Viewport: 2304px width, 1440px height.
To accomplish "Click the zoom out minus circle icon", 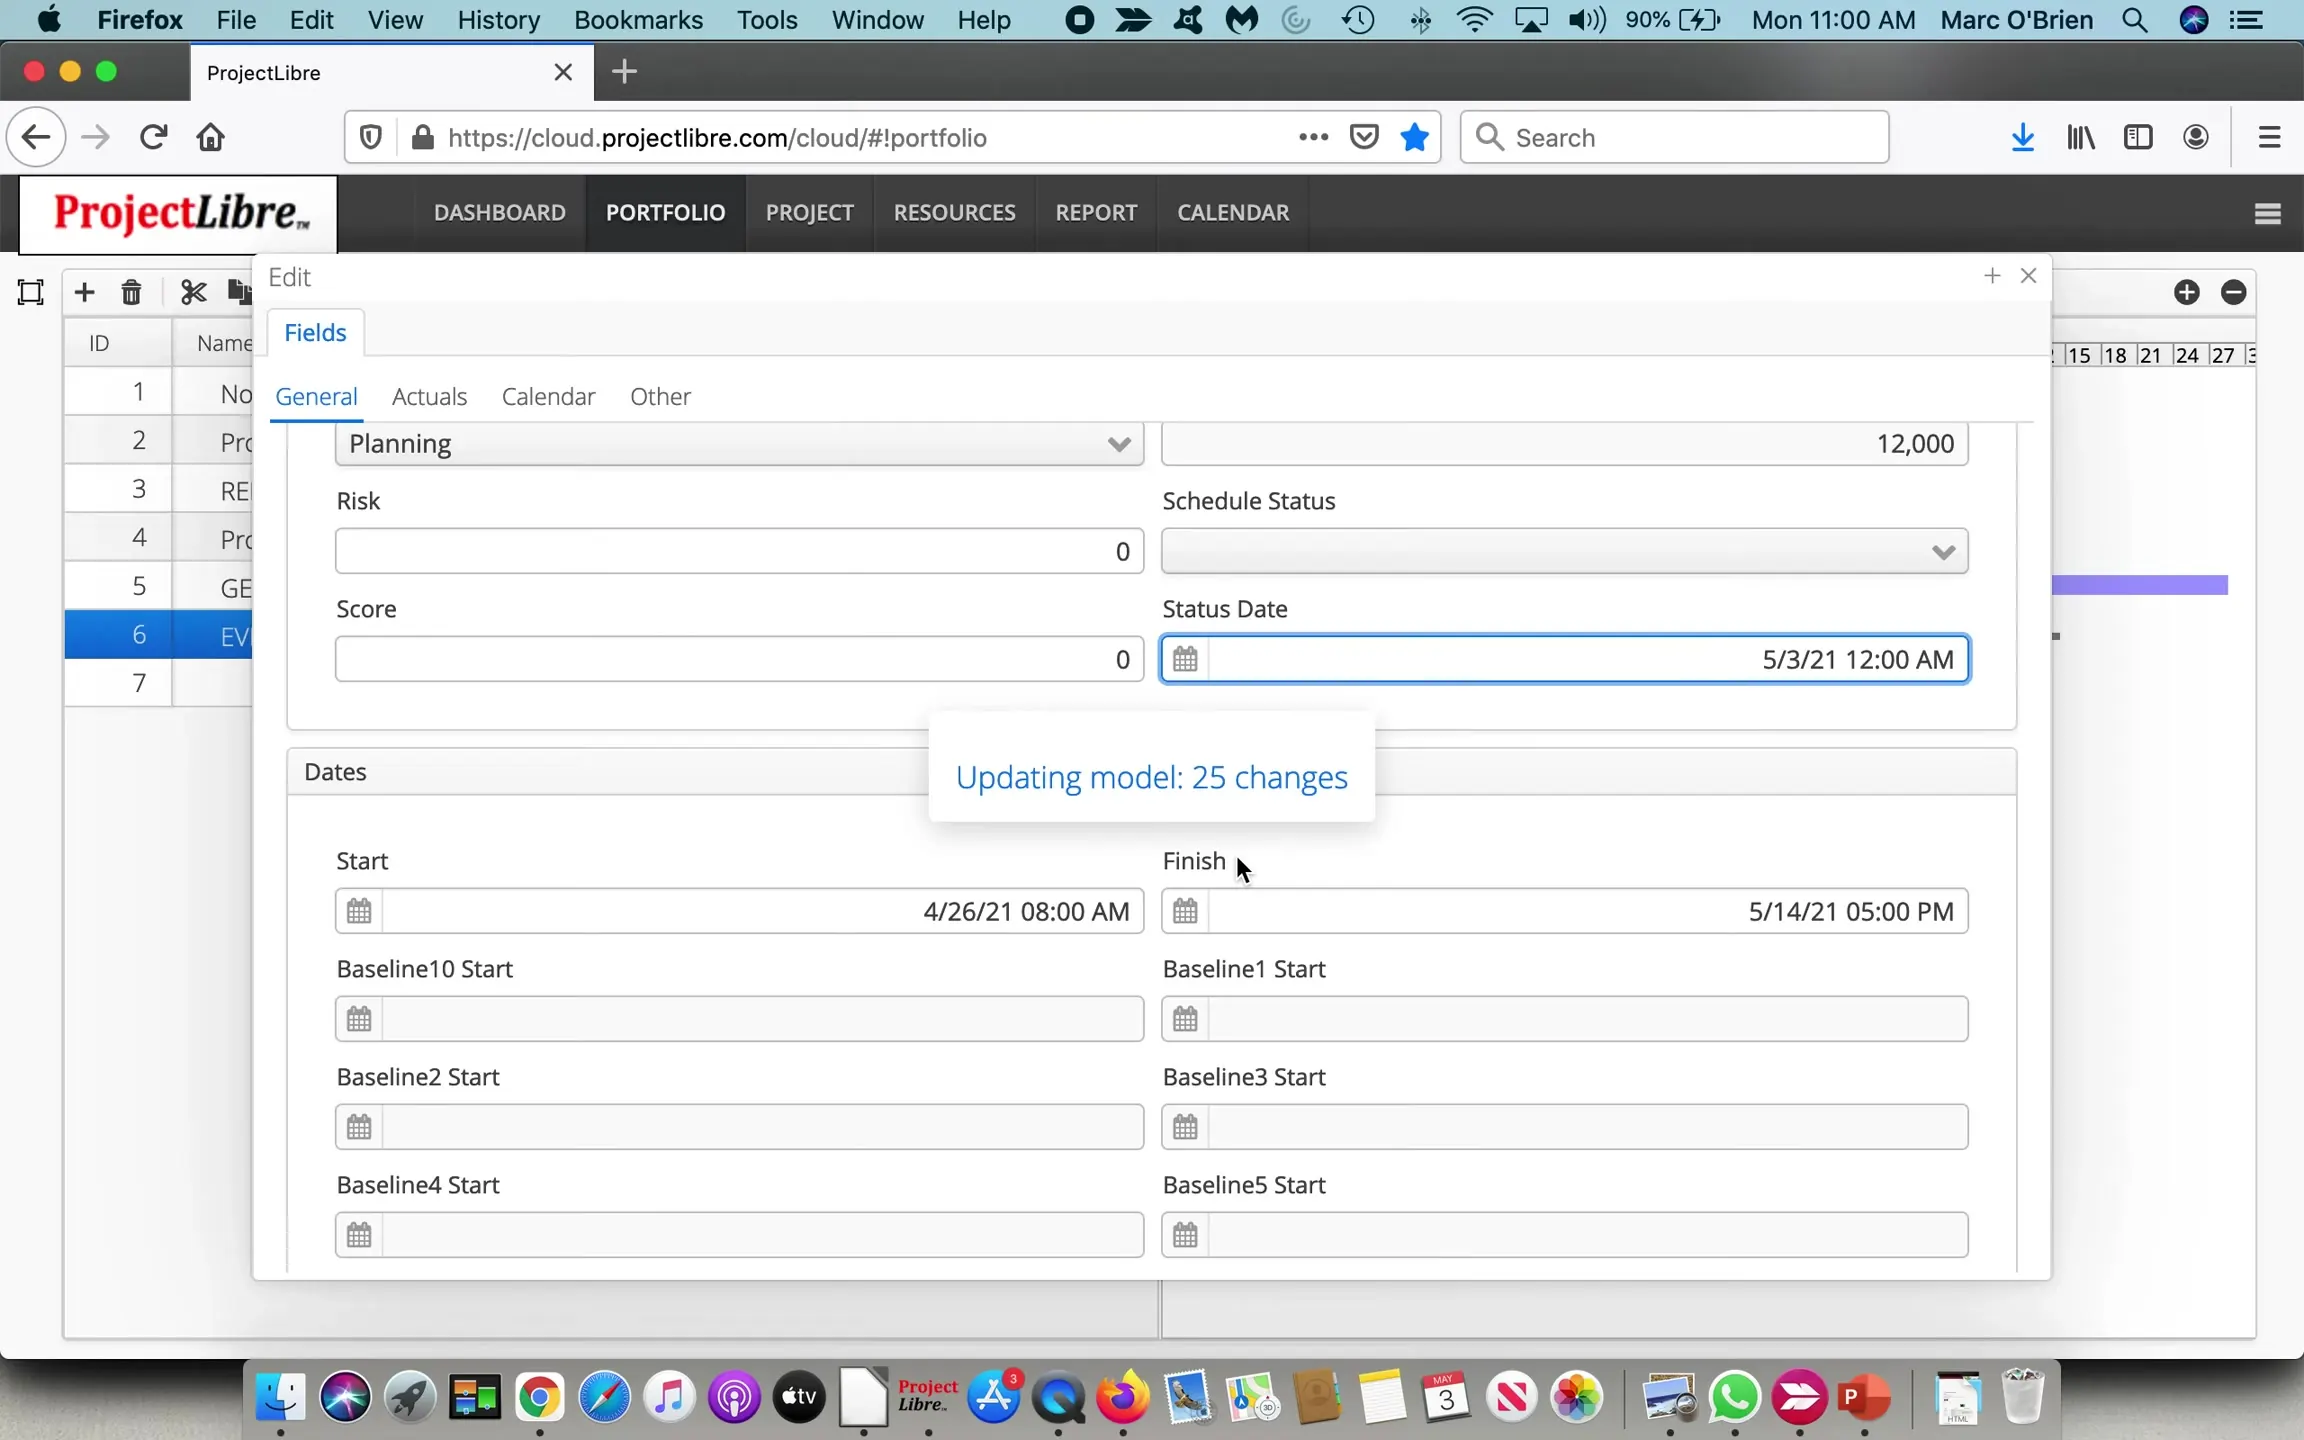I will coord(2233,292).
